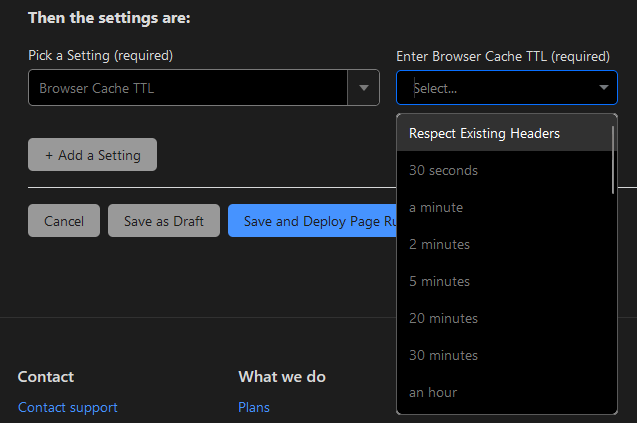637x423 pixels.
Task: Open the Plans footer link
Action: point(254,407)
